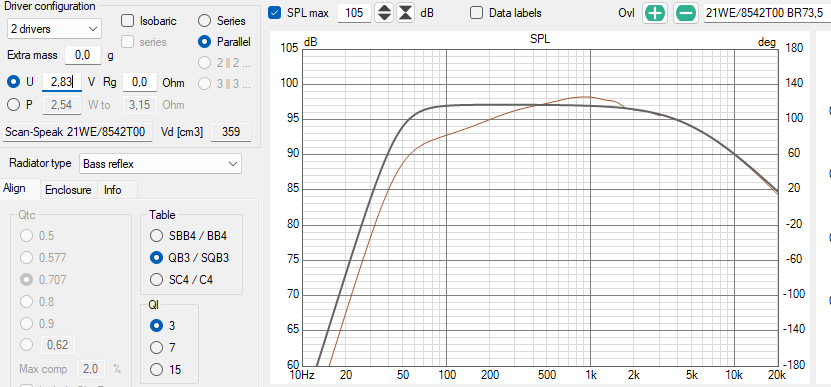Click the green plus overlay add icon
The height and width of the screenshot is (387, 831).
[655, 13]
